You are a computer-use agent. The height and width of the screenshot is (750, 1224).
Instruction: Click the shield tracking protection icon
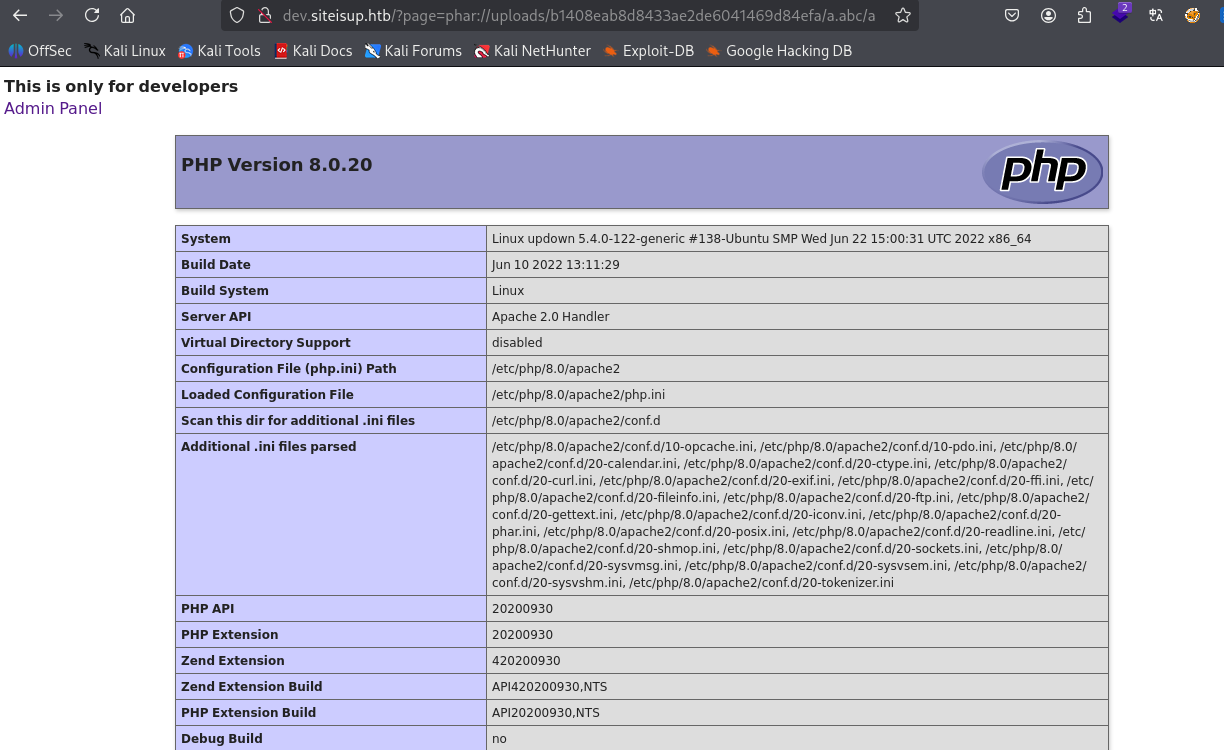coord(237,15)
